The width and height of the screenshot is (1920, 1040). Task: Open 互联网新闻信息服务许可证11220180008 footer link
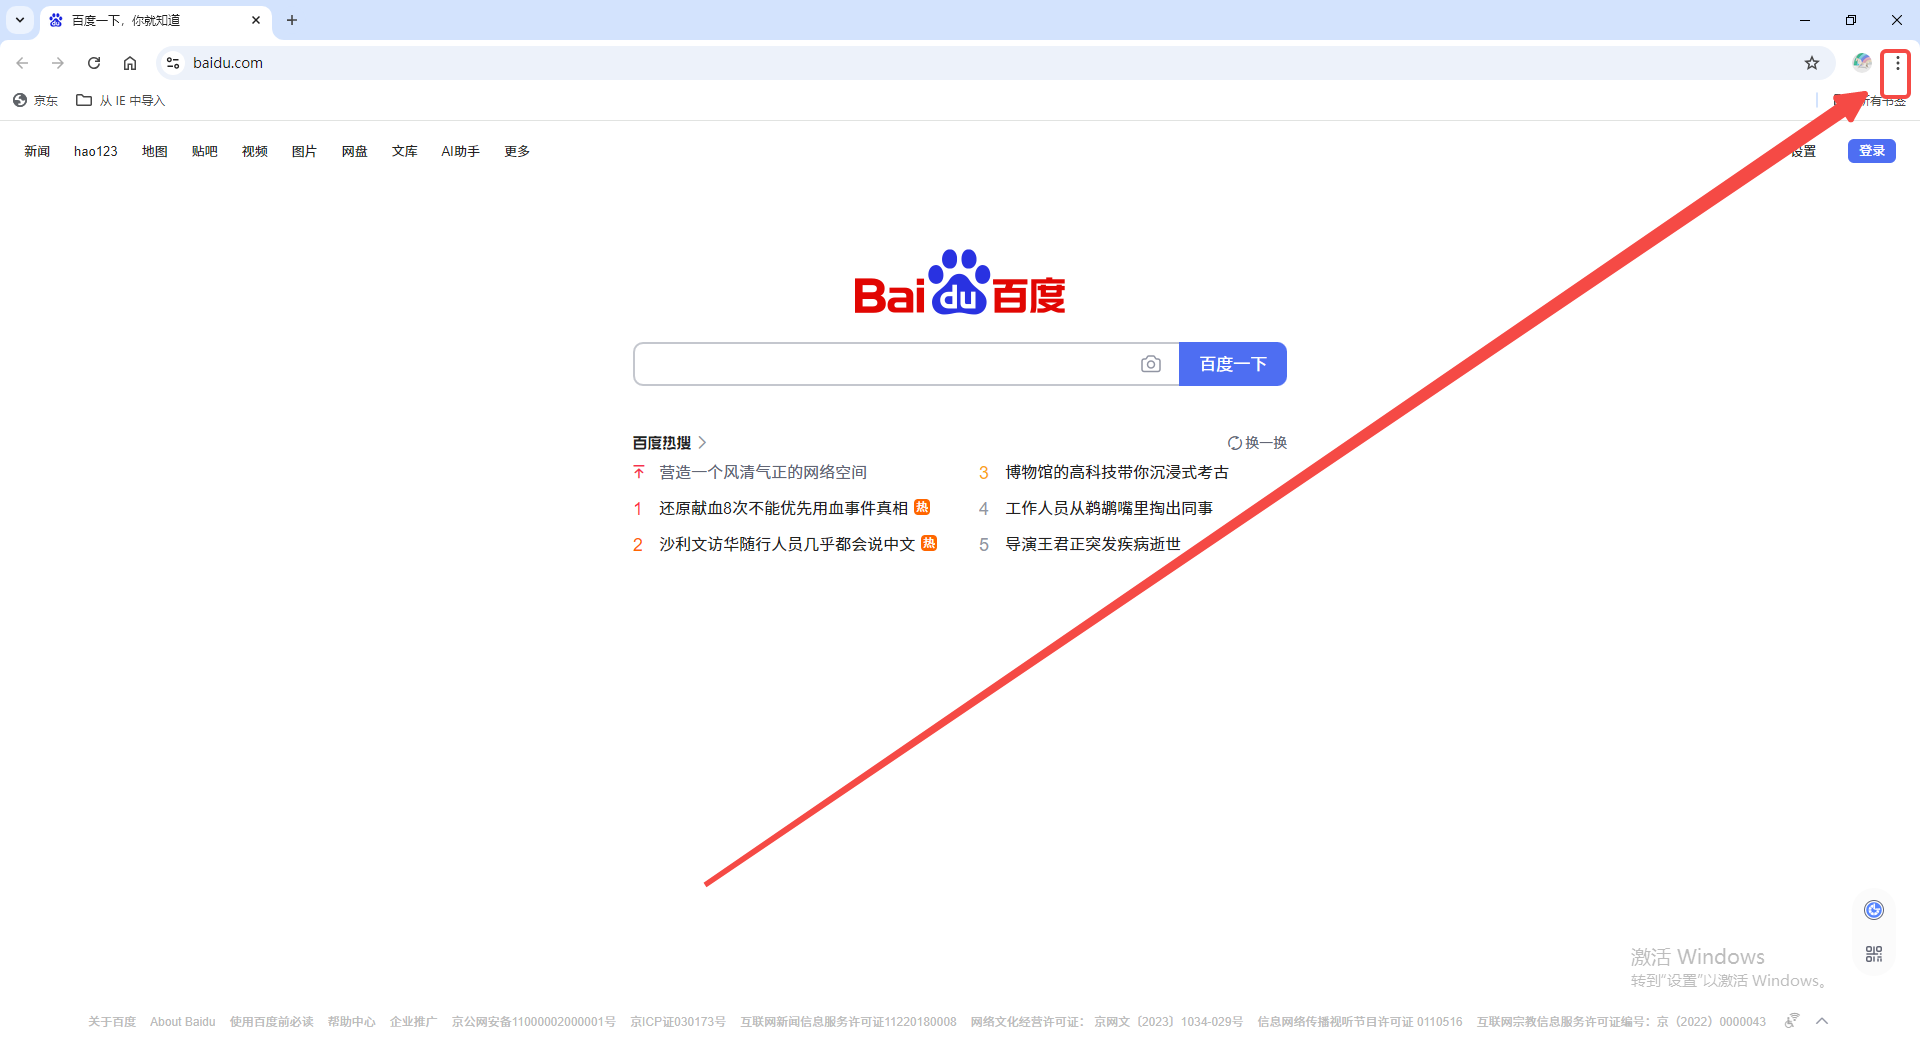point(849,1022)
